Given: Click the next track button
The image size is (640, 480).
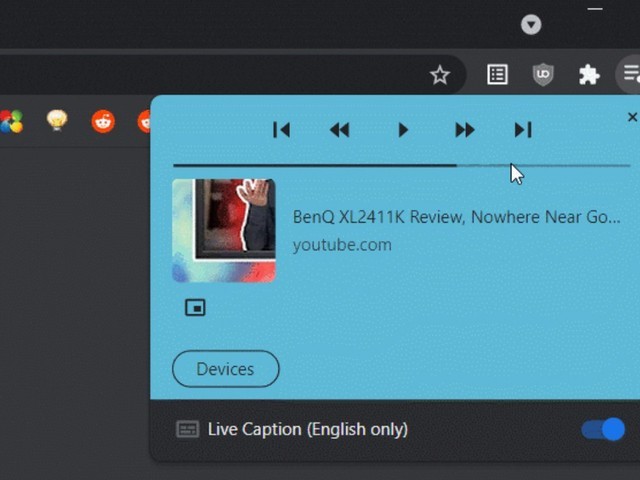Looking at the screenshot, I should [523, 130].
